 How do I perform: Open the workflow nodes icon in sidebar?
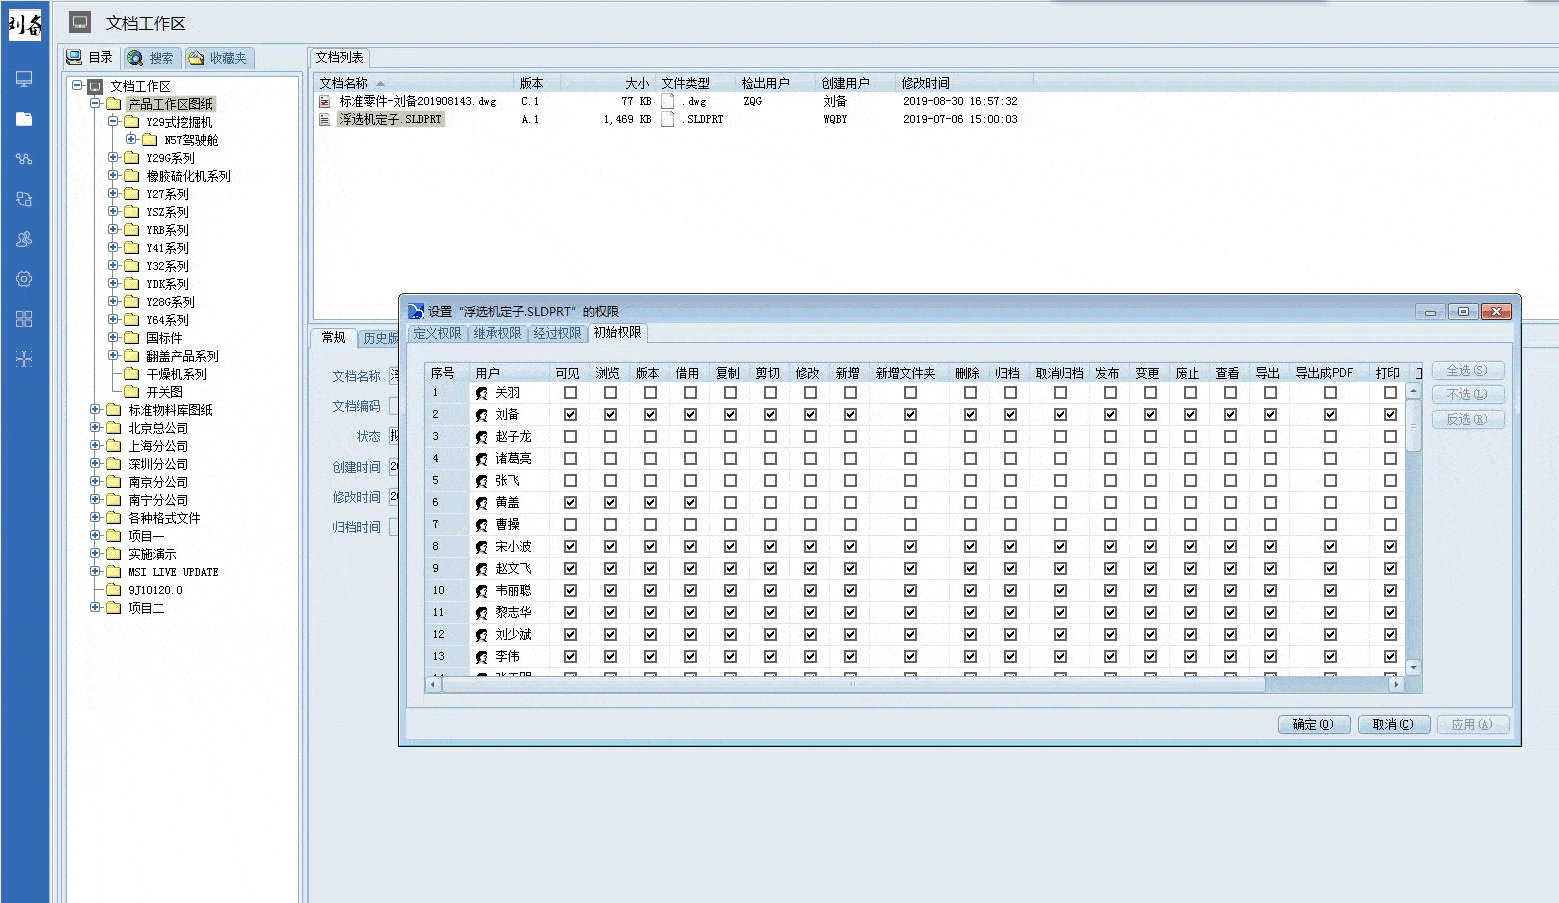[24, 159]
